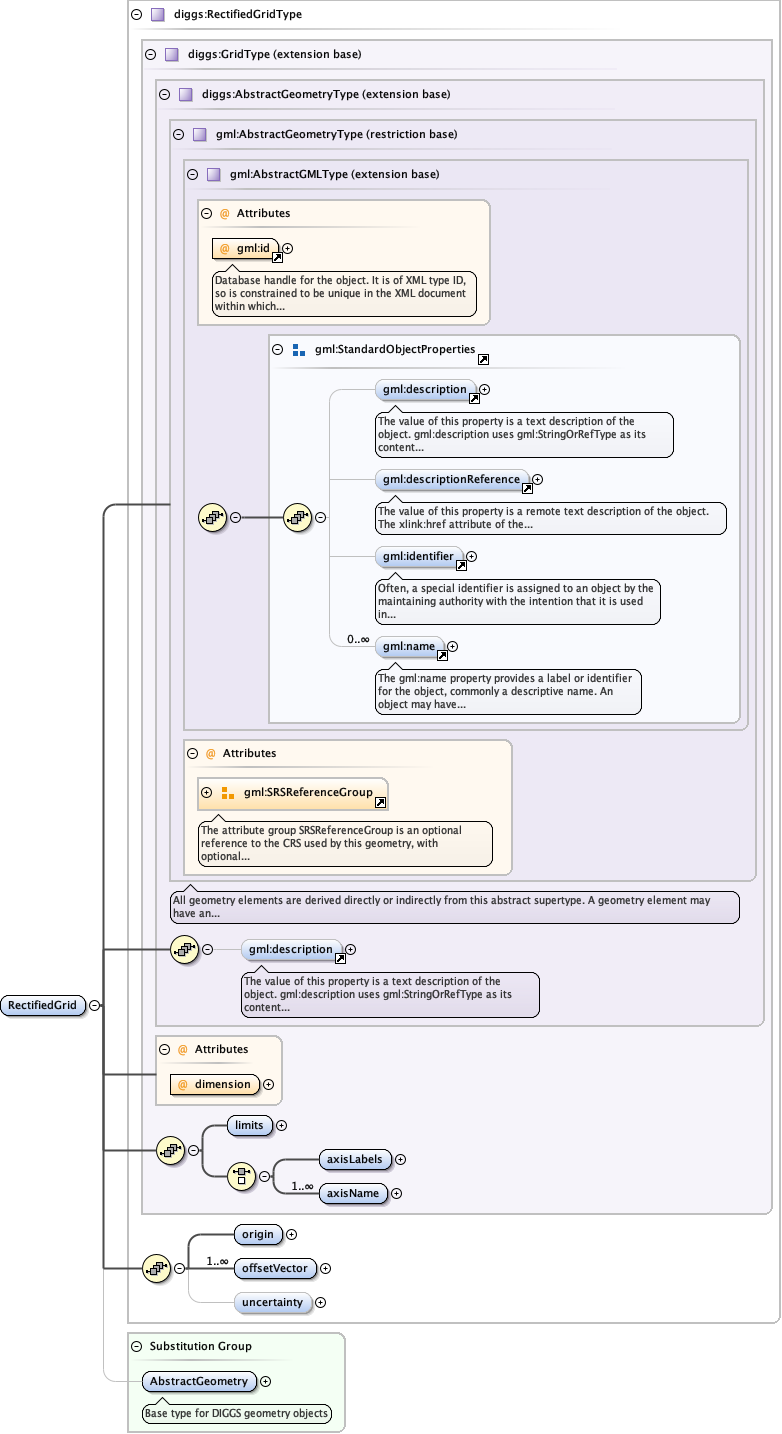The height and width of the screenshot is (1434, 782).
Task: Expand the dimension attribute
Action: 268,1084
